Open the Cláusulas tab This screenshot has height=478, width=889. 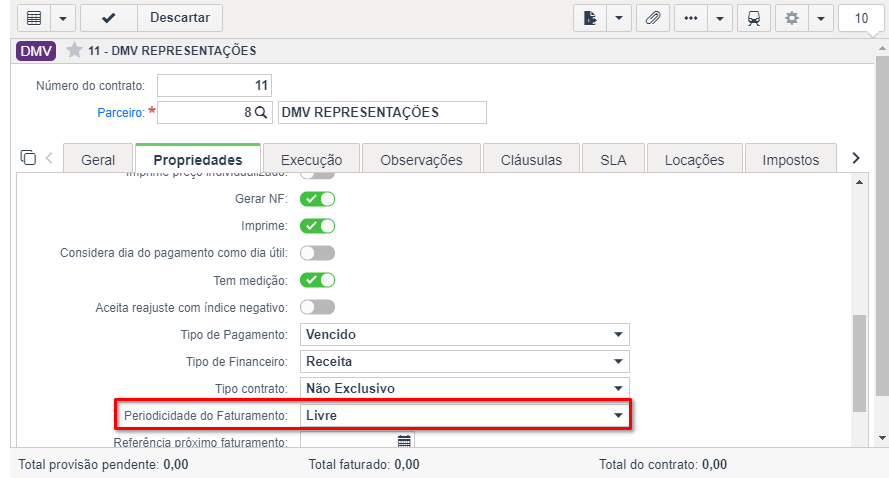tap(531, 160)
